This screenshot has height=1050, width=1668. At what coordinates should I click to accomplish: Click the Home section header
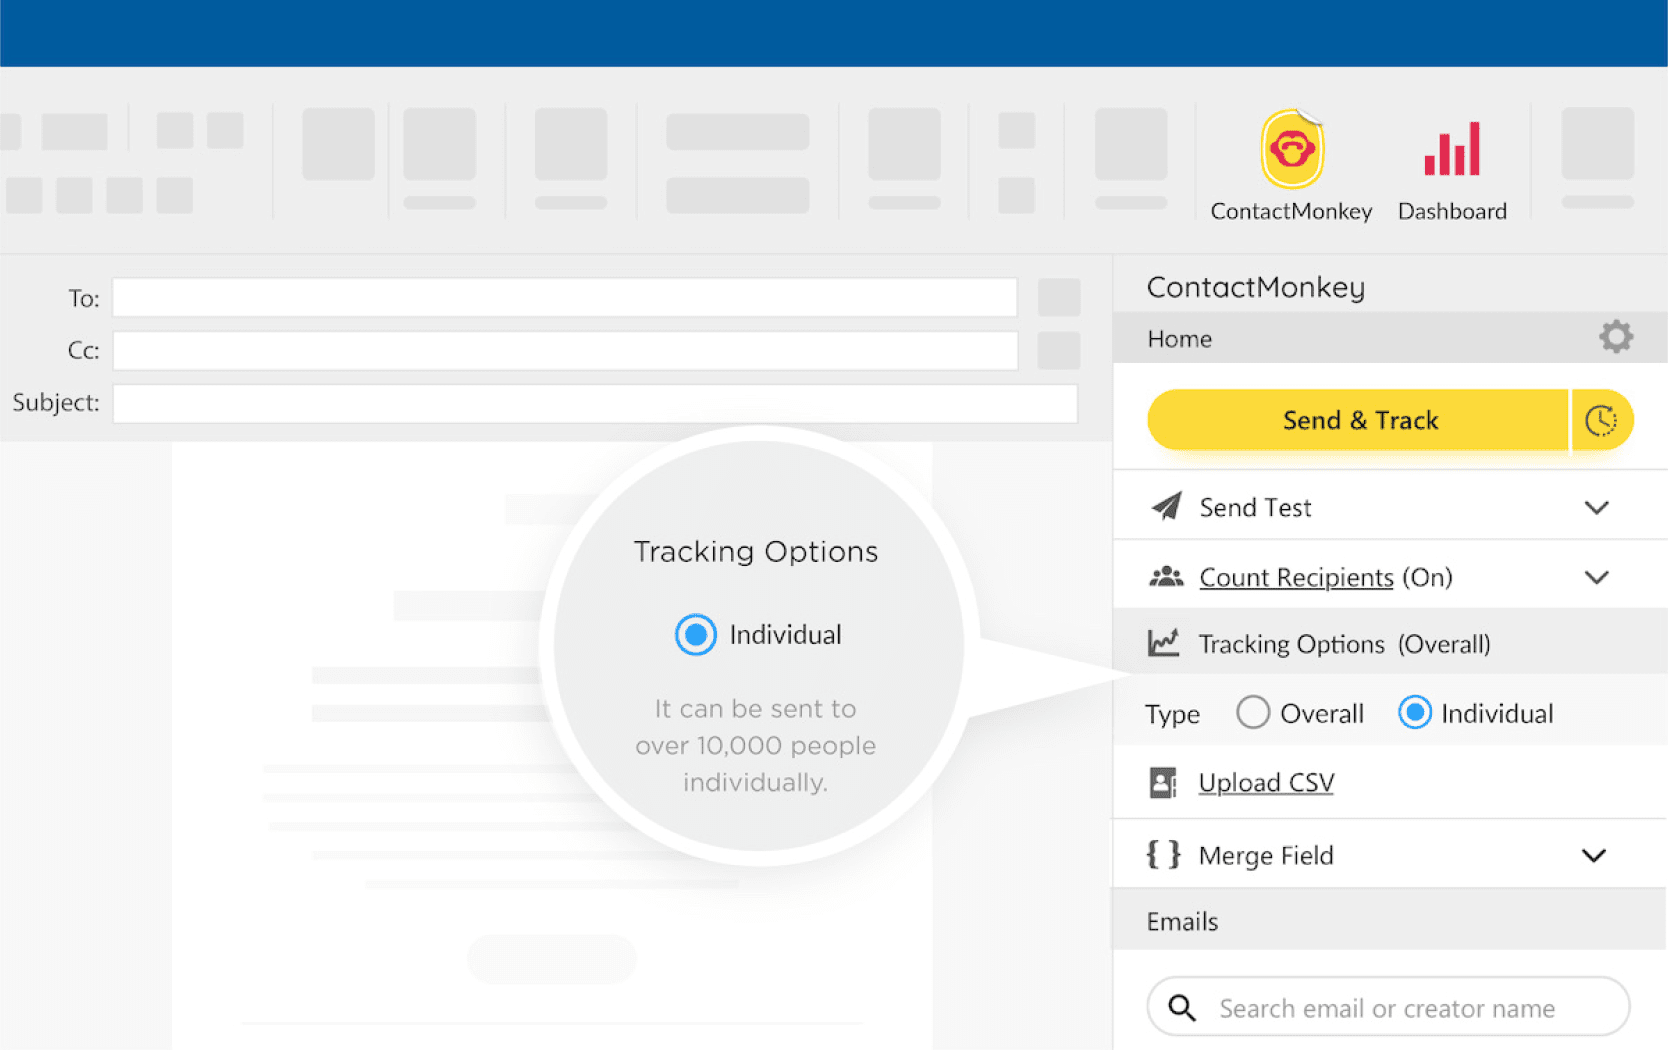1390,338
